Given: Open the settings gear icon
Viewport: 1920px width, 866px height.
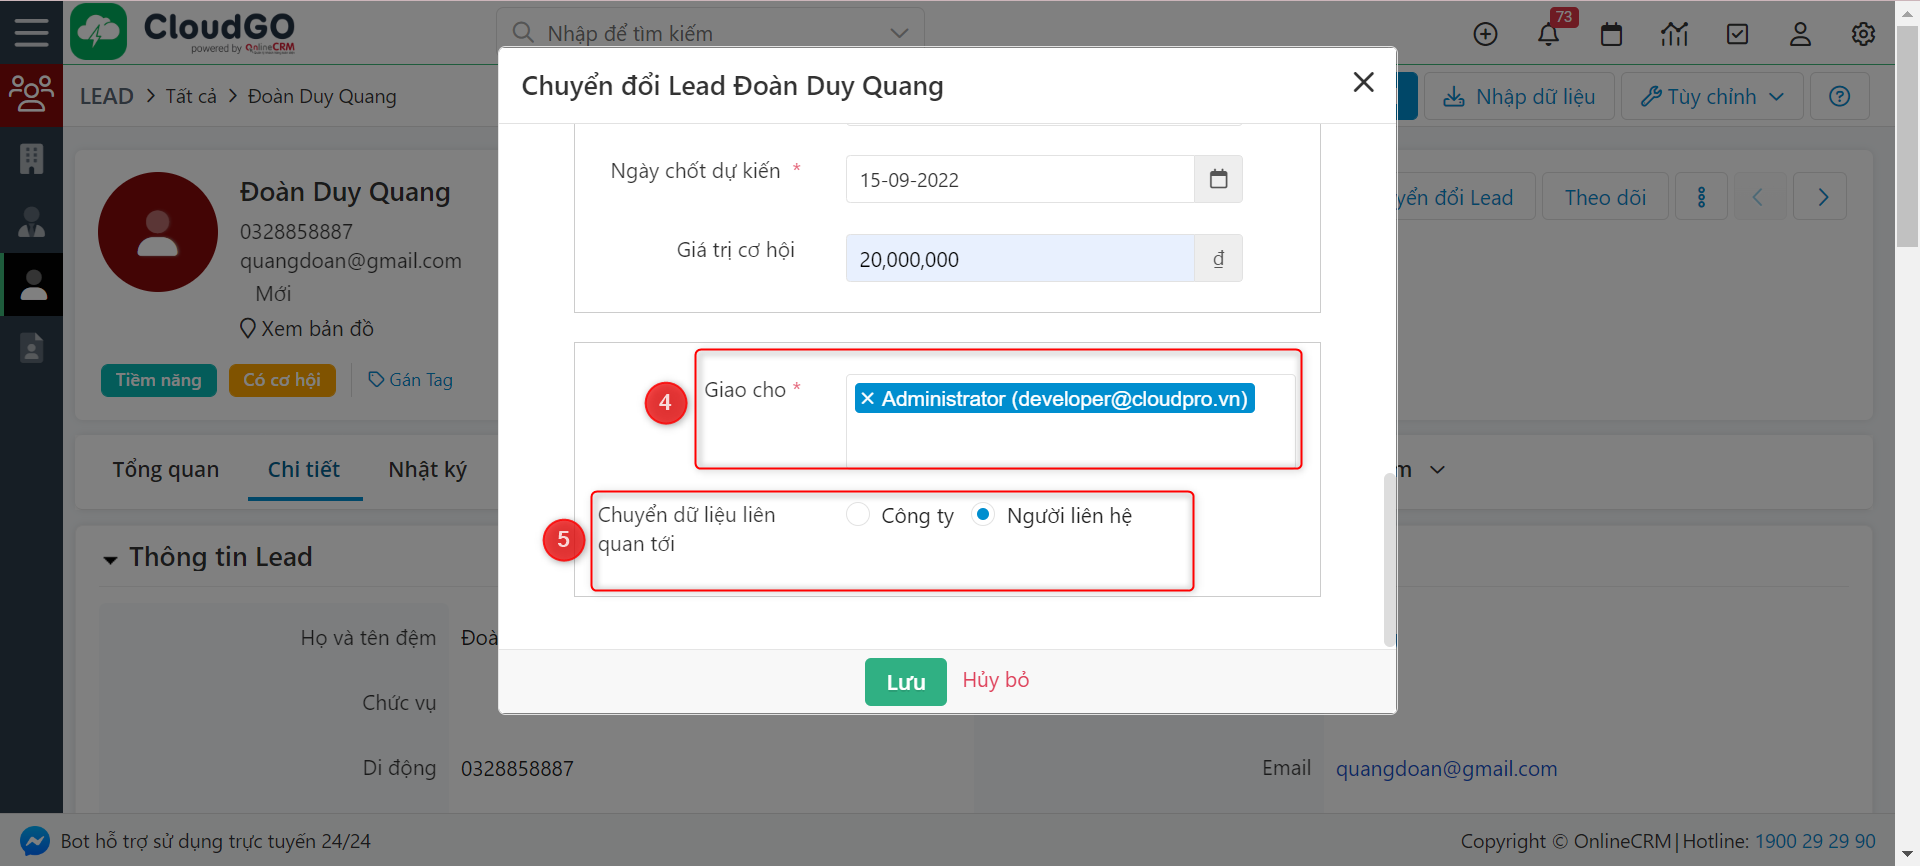Looking at the screenshot, I should pos(1862,35).
